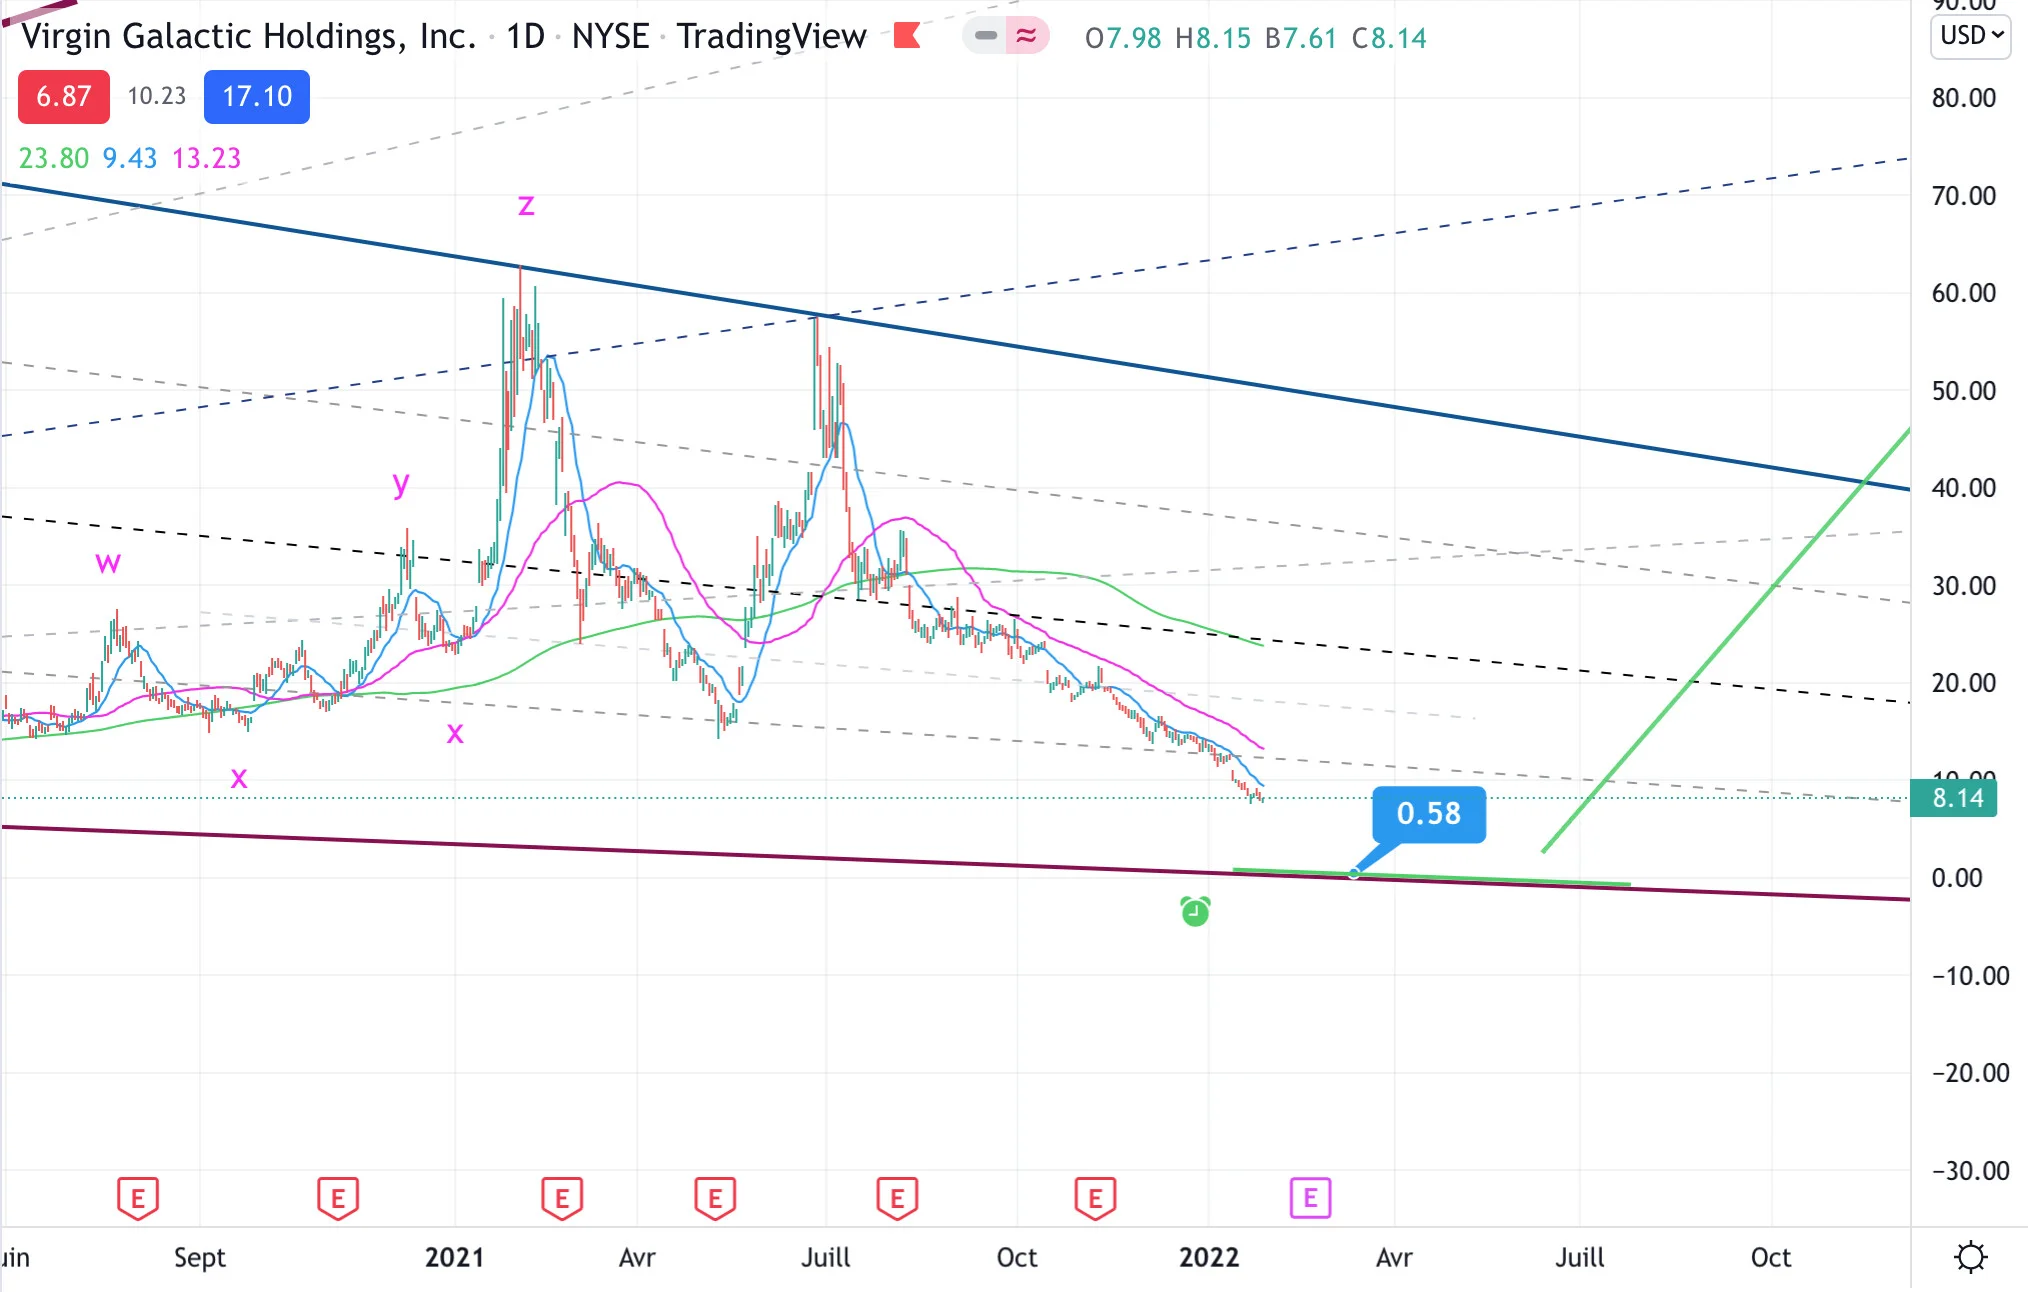Click the green alarm clock alert icon
The width and height of the screenshot is (2028, 1292).
[1195, 911]
